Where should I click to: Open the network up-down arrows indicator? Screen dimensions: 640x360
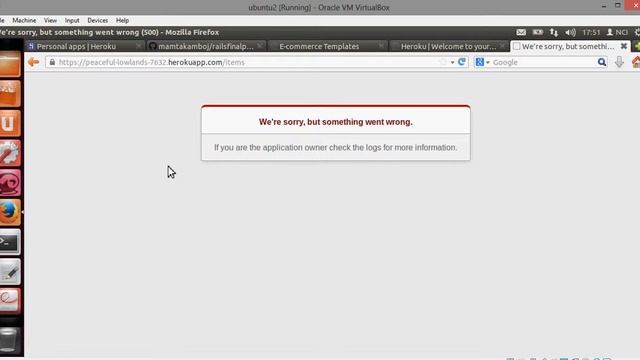point(553,32)
